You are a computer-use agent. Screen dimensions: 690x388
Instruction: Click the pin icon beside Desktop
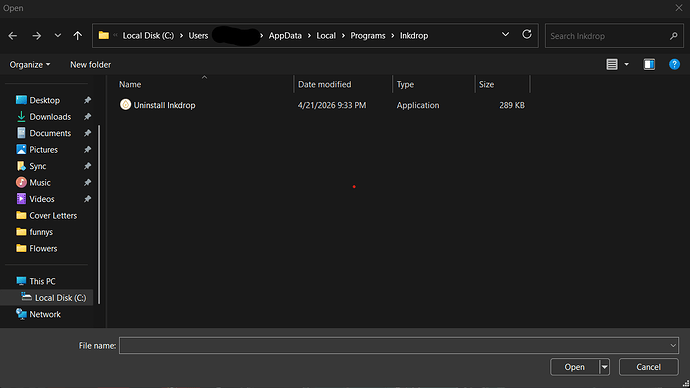(88, 100)
